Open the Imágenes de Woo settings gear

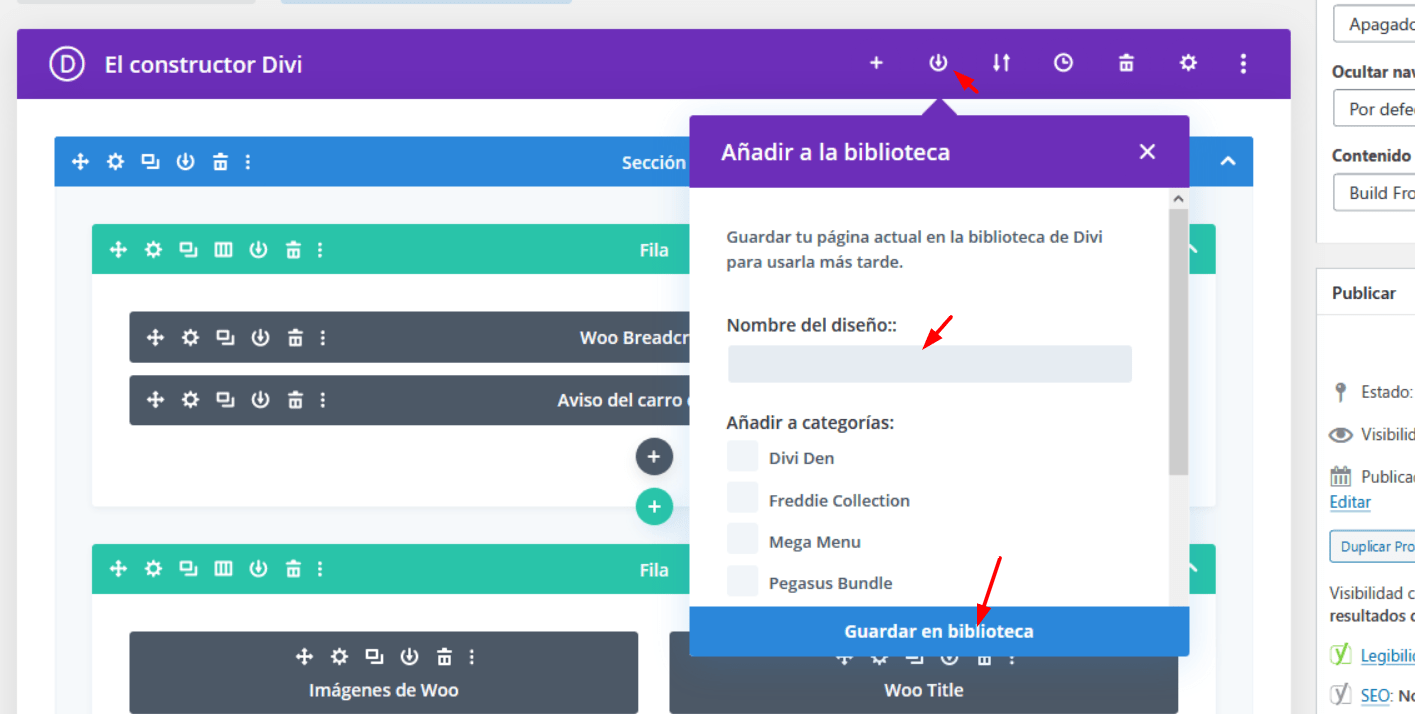(339, 657)
